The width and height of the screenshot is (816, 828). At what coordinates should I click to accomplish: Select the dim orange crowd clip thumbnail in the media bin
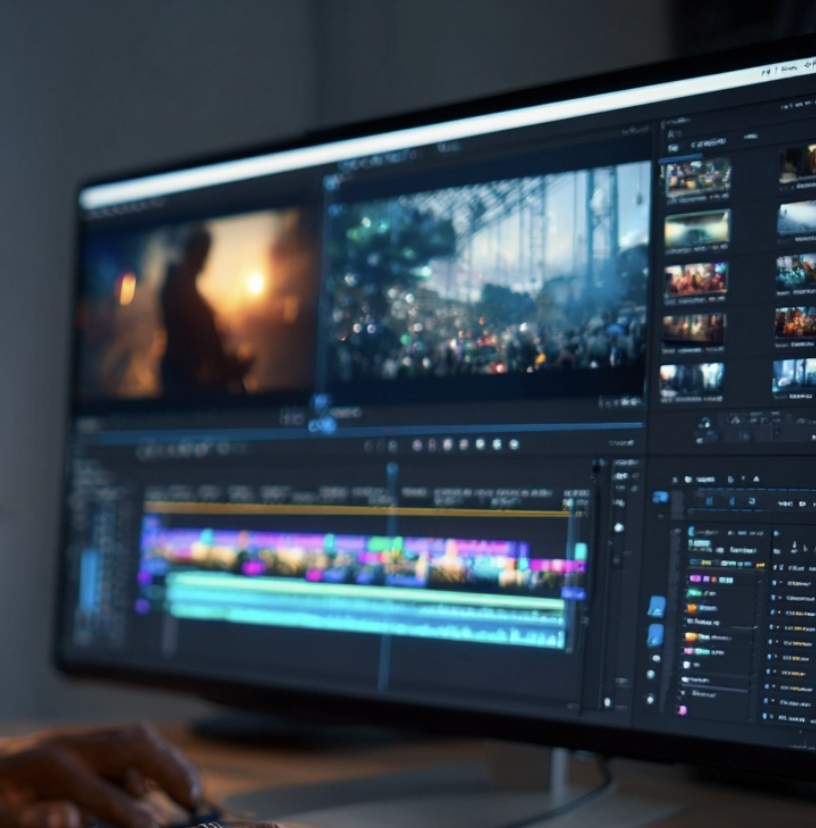point(694,329)
